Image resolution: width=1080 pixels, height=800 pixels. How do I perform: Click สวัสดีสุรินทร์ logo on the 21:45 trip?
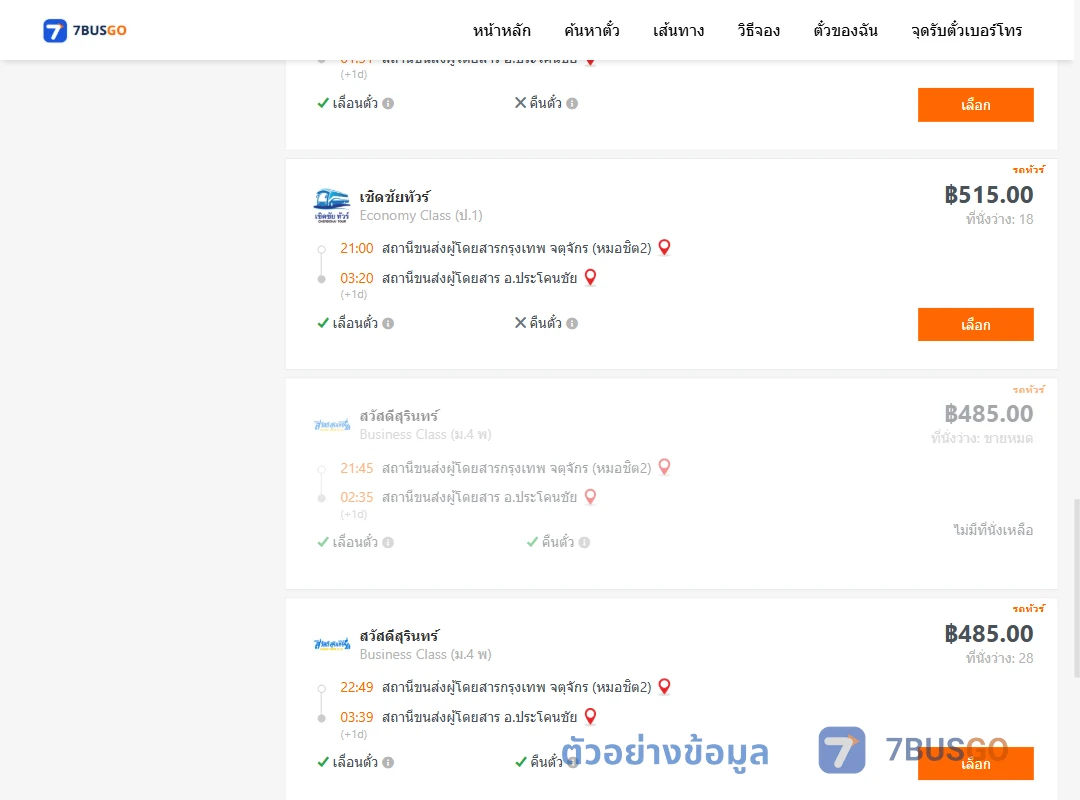pos(331,424)
